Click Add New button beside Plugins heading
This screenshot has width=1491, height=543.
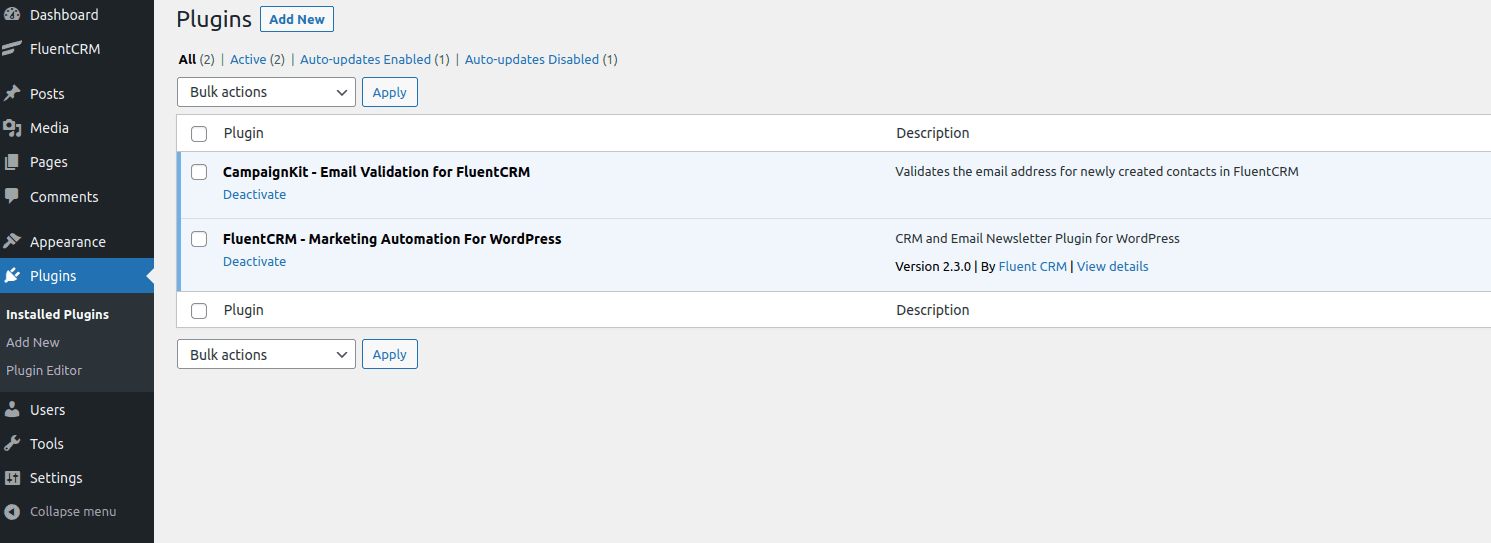[x=297, y=19]
